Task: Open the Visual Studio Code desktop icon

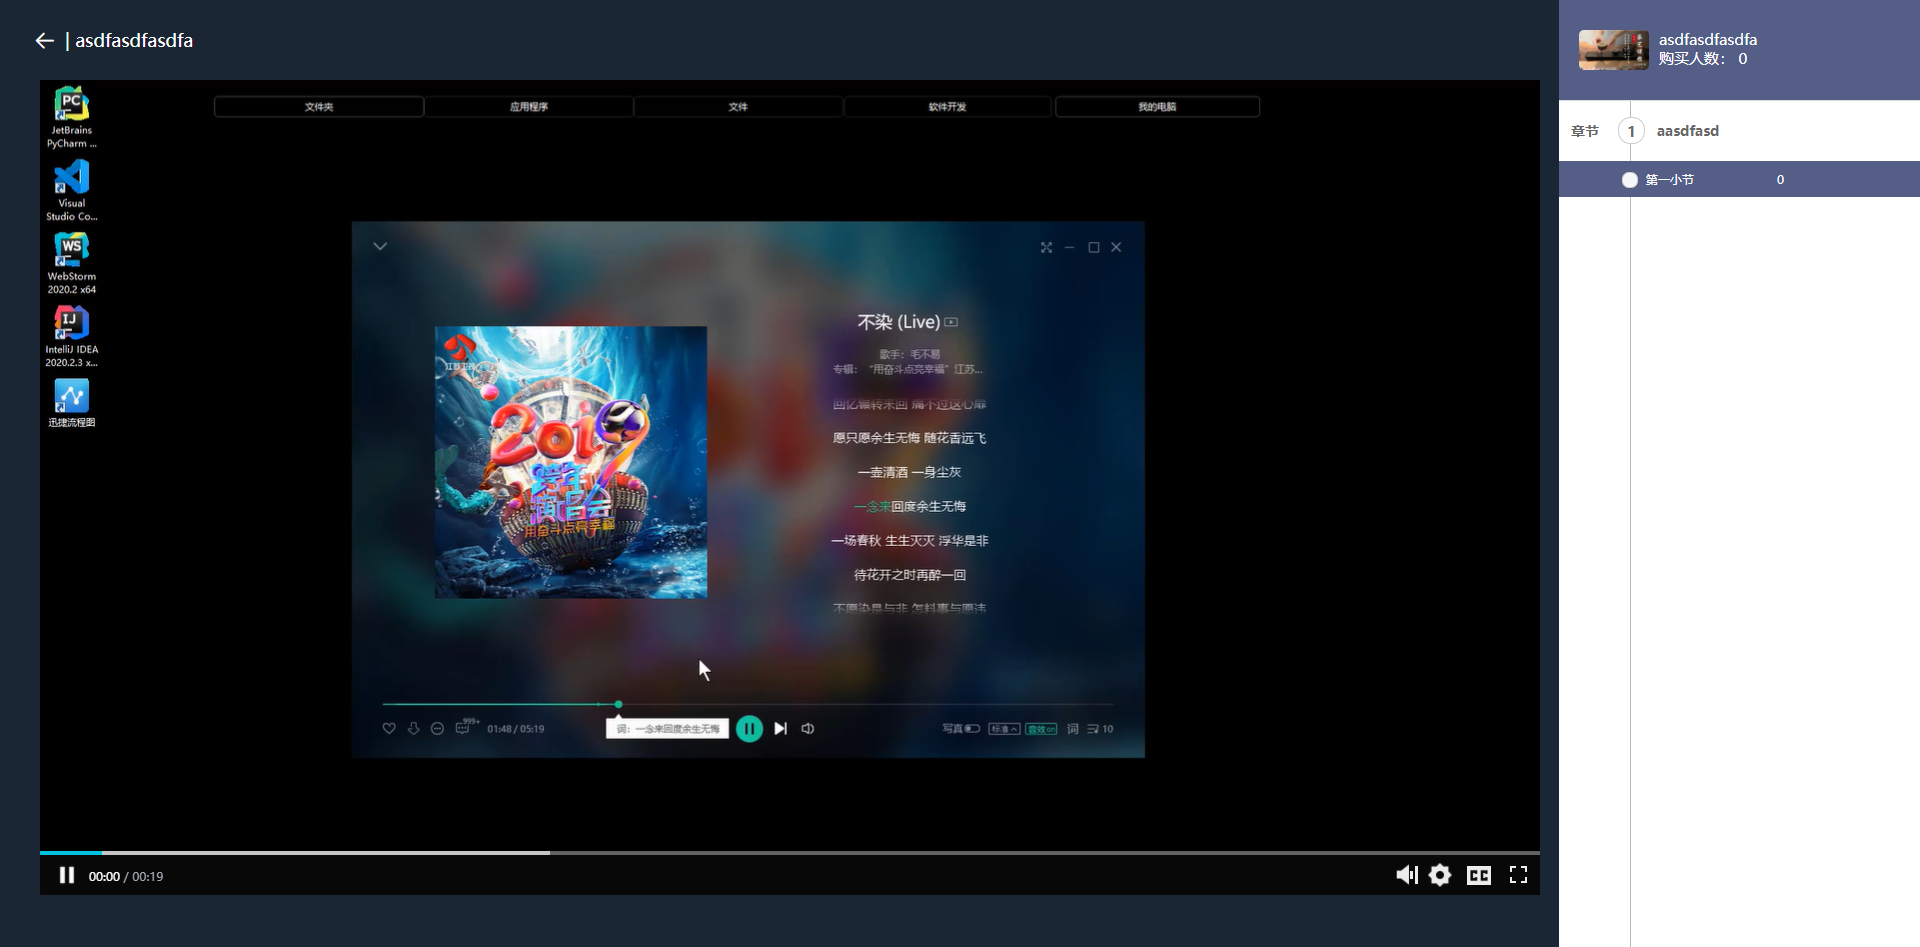Action: 72,191
